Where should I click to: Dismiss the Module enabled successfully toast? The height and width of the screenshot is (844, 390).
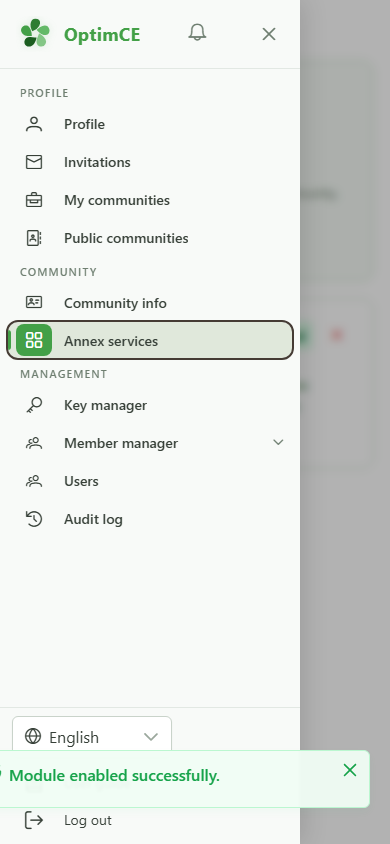click(x=350, y=770)
